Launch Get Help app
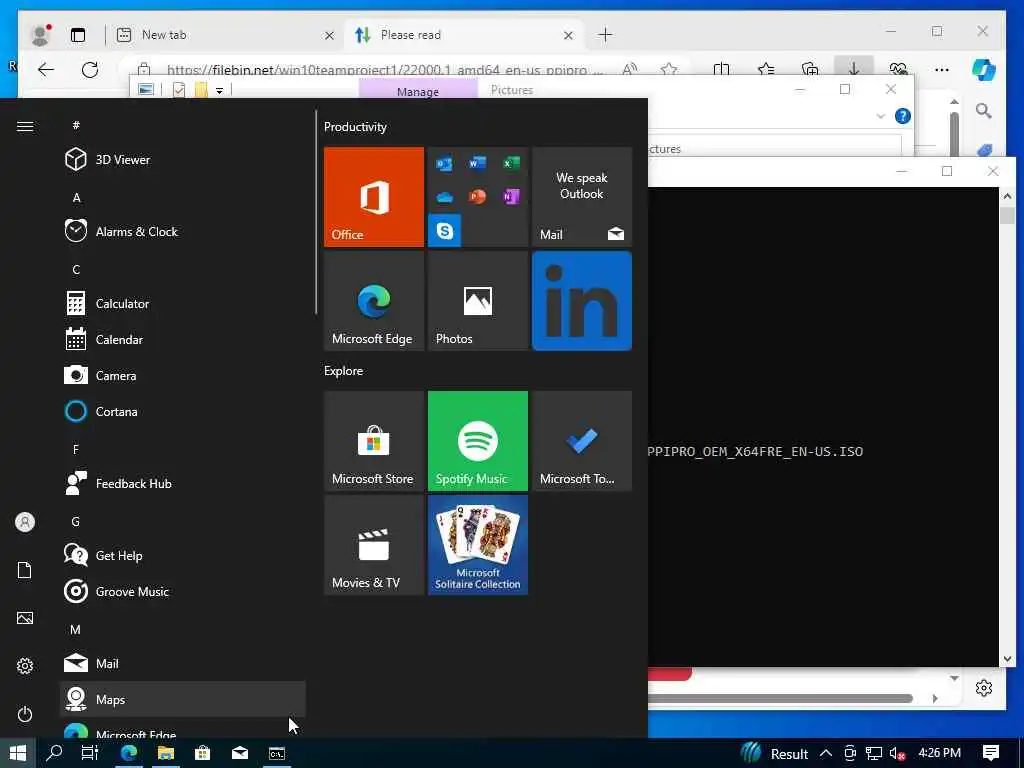The image size is (1024, 768). click(x=183, y=556)
